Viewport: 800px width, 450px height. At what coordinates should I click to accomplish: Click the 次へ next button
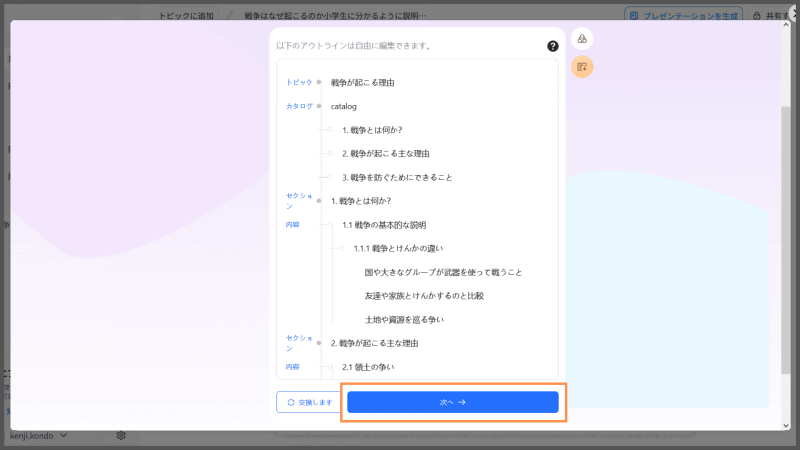453,402
